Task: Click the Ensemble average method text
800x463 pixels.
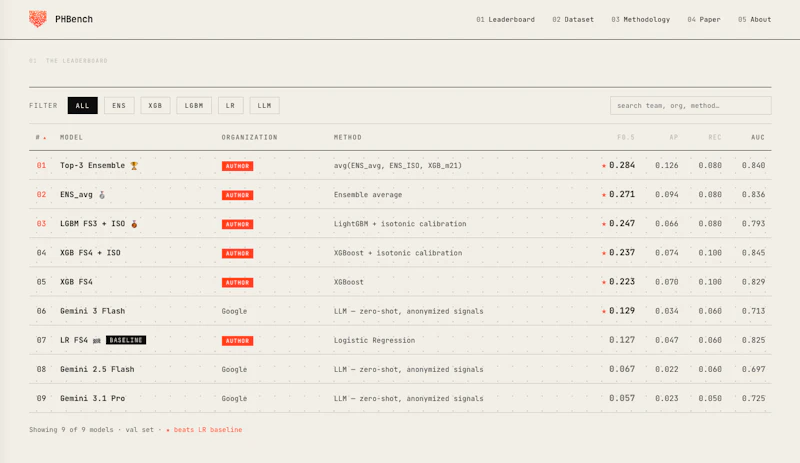Action: click(x=368, y=195)
